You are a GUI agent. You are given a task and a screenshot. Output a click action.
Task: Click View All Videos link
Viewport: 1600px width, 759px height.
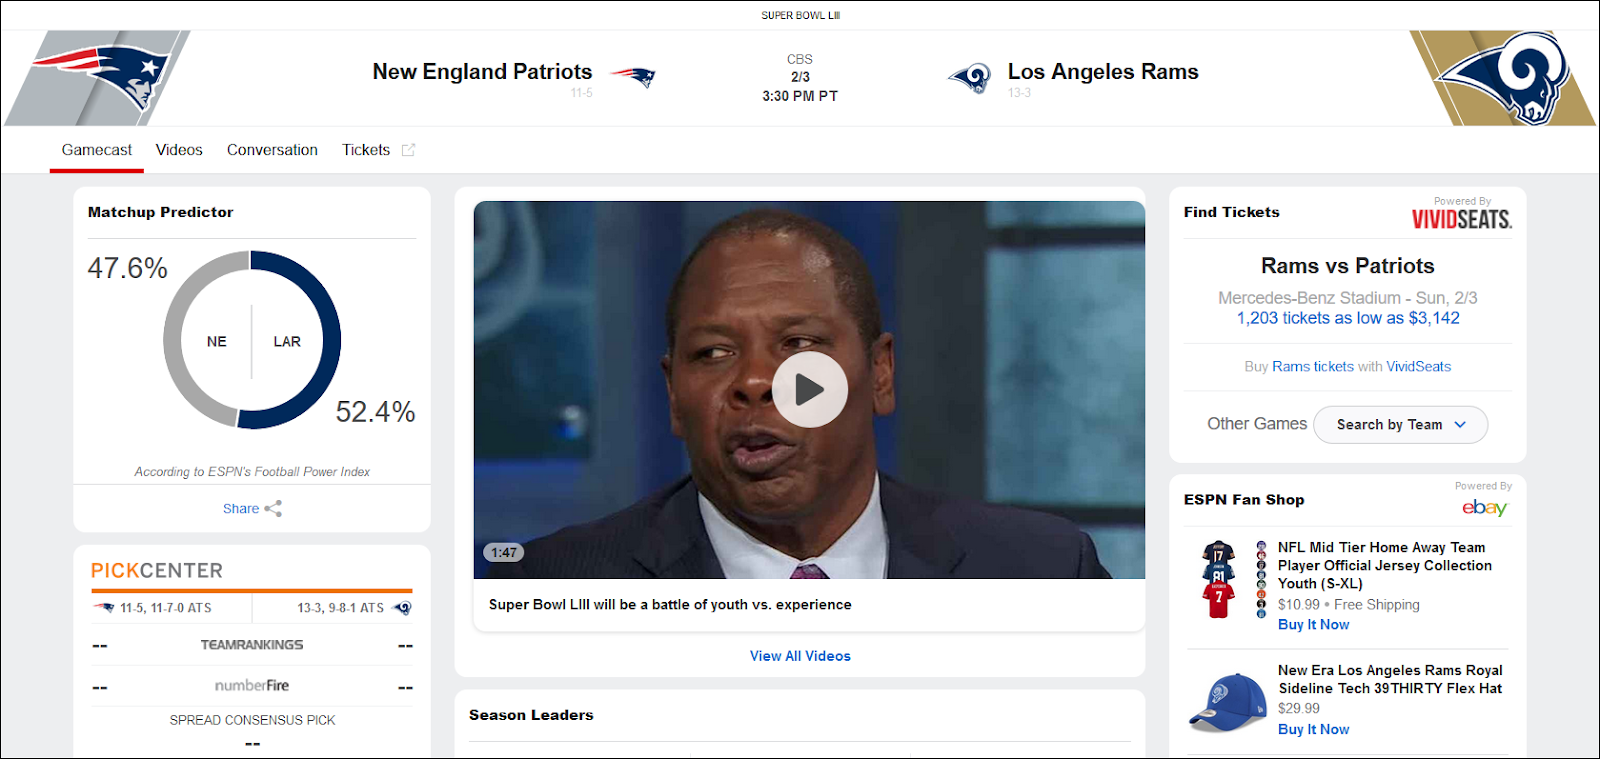(800, 656)
